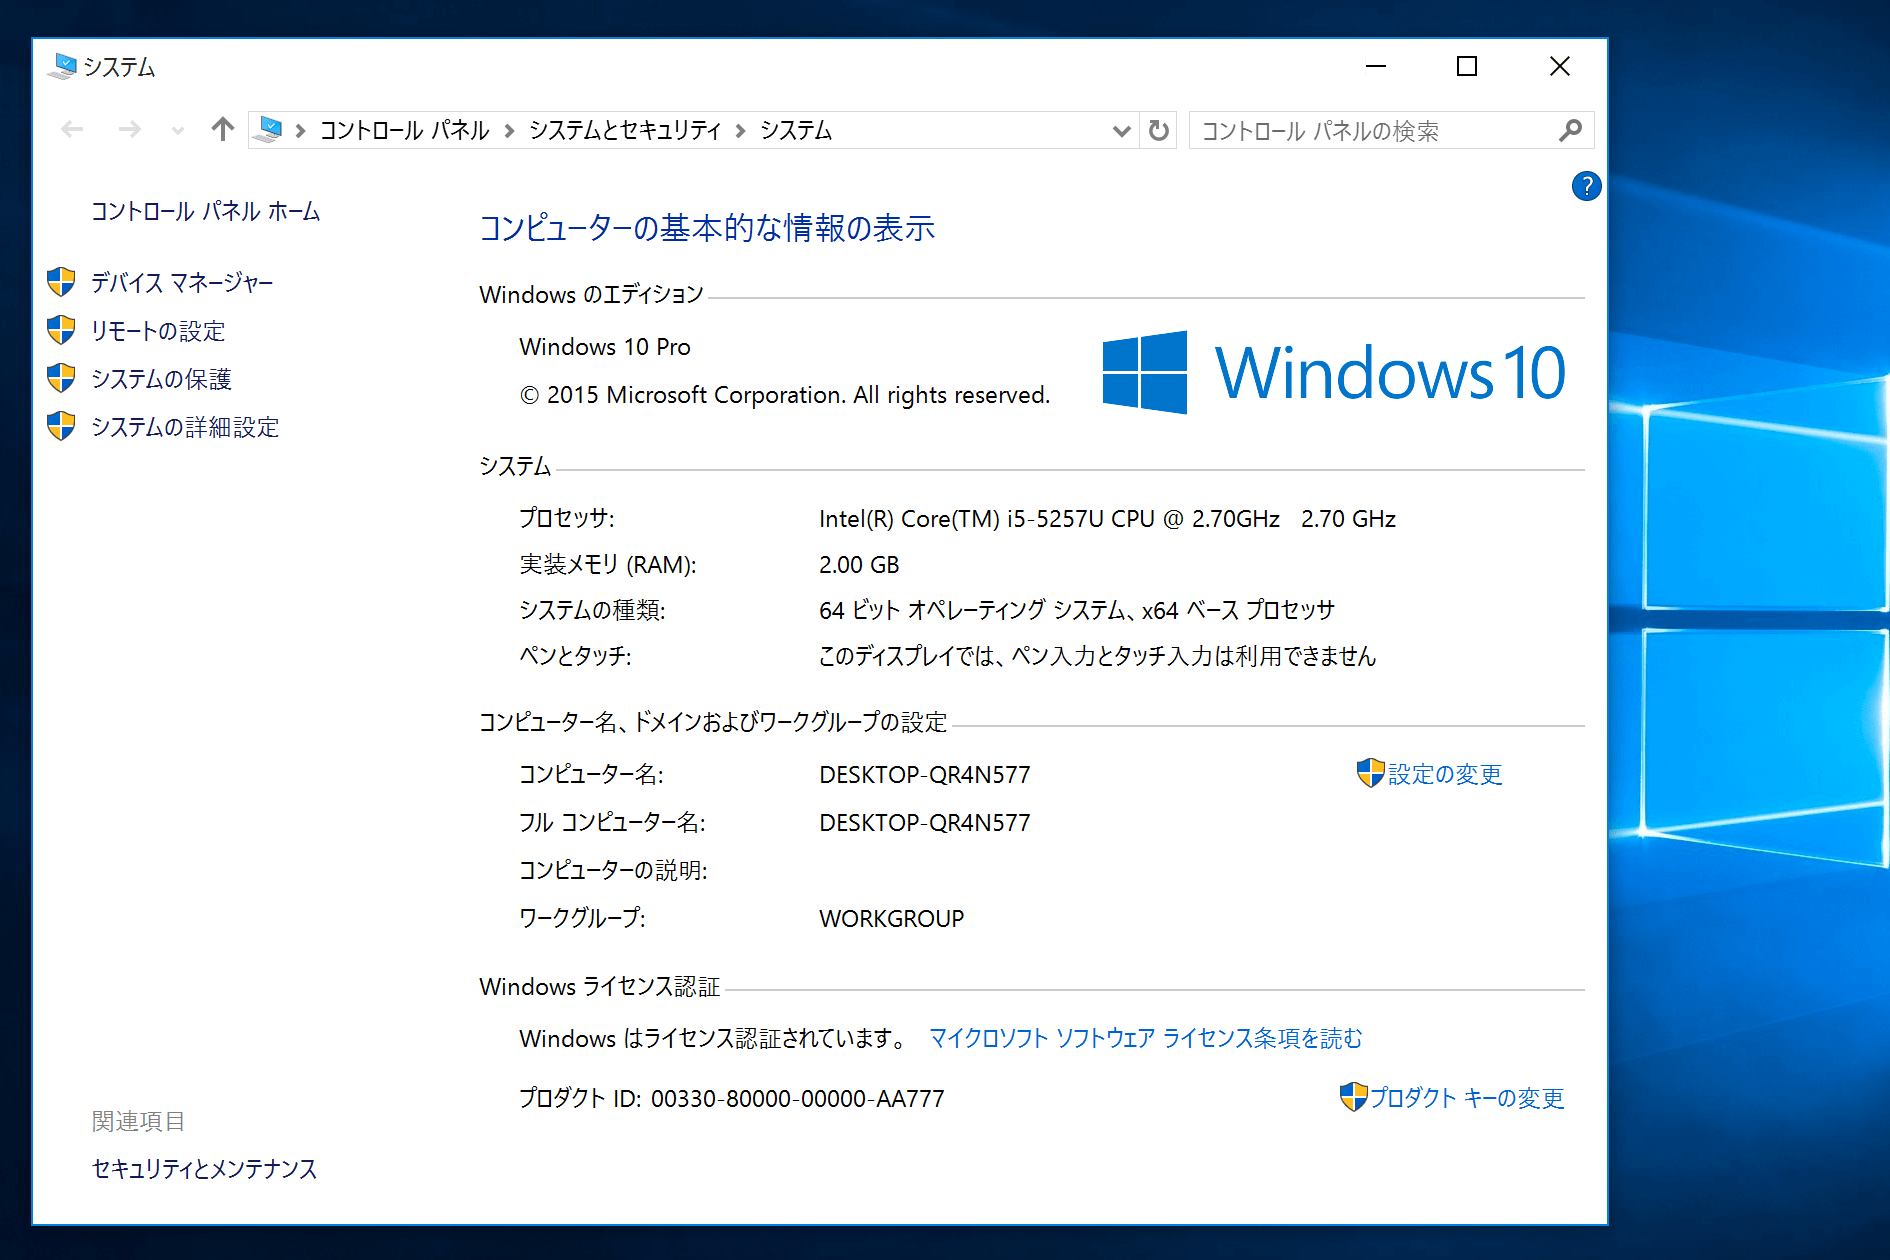The image size is (1890, 1260).
Task: Click the help question mark icon
Action: tap(1586, 186)
